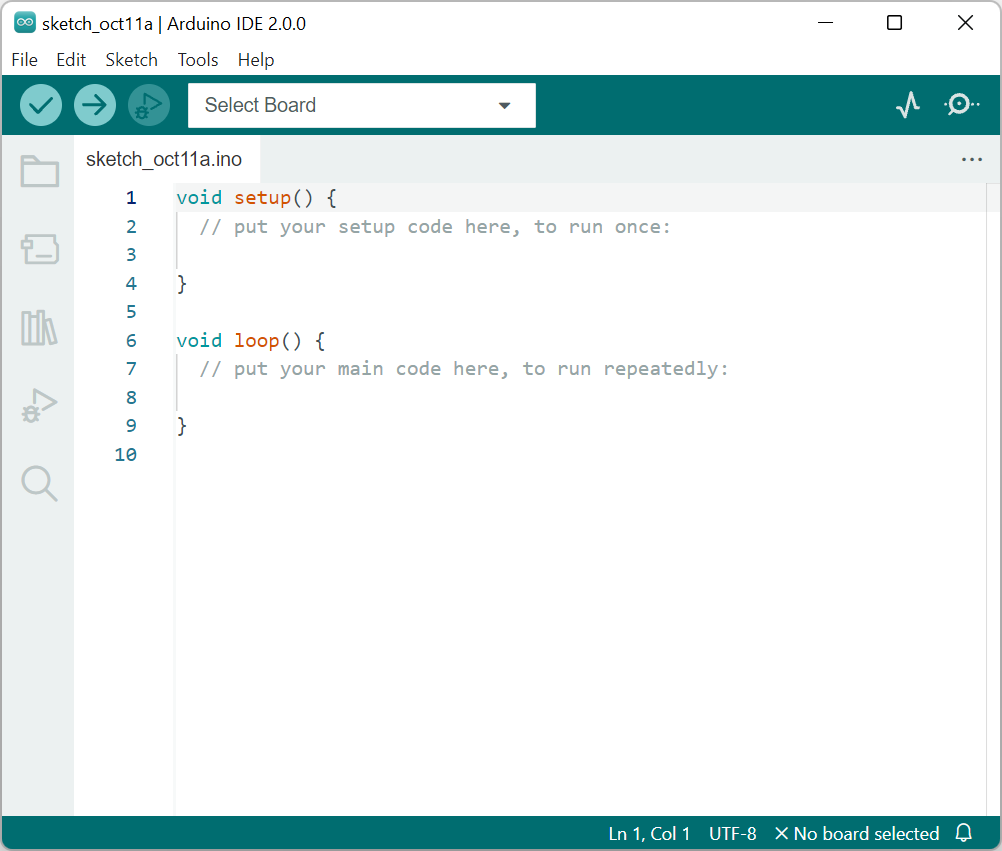The height and width of the screenshot is (851, 1002).
Task: Open the Select Board dropdown
Action: point(362,105)
